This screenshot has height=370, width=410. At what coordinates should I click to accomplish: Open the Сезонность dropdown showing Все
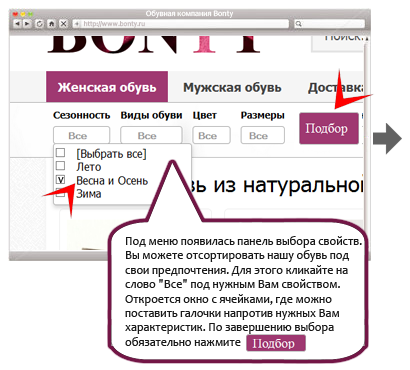tap(81, 135)
